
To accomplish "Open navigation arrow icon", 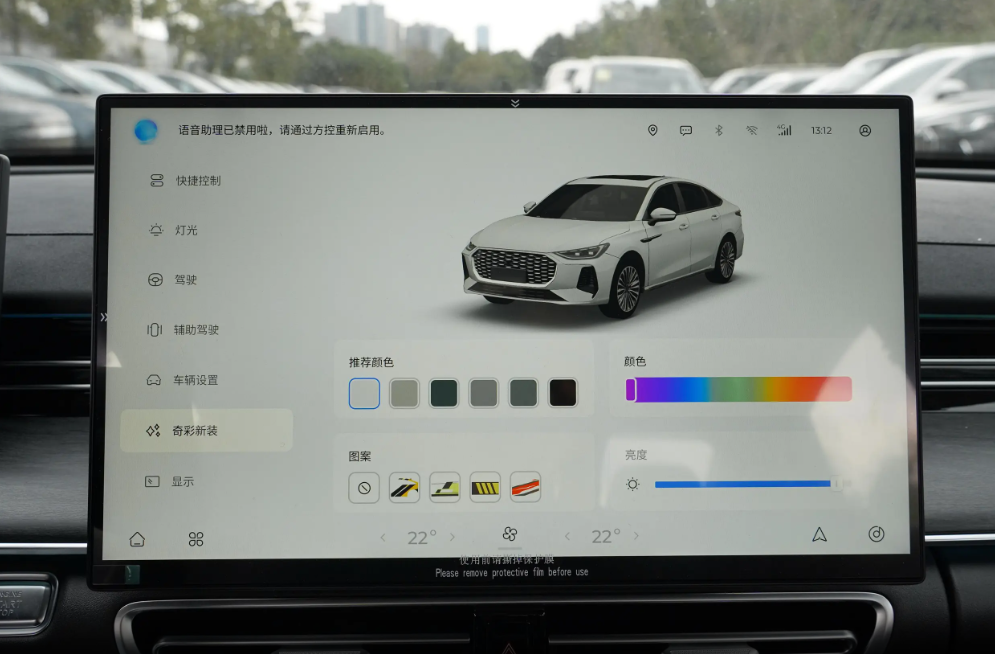I will [x=820, y=535].
